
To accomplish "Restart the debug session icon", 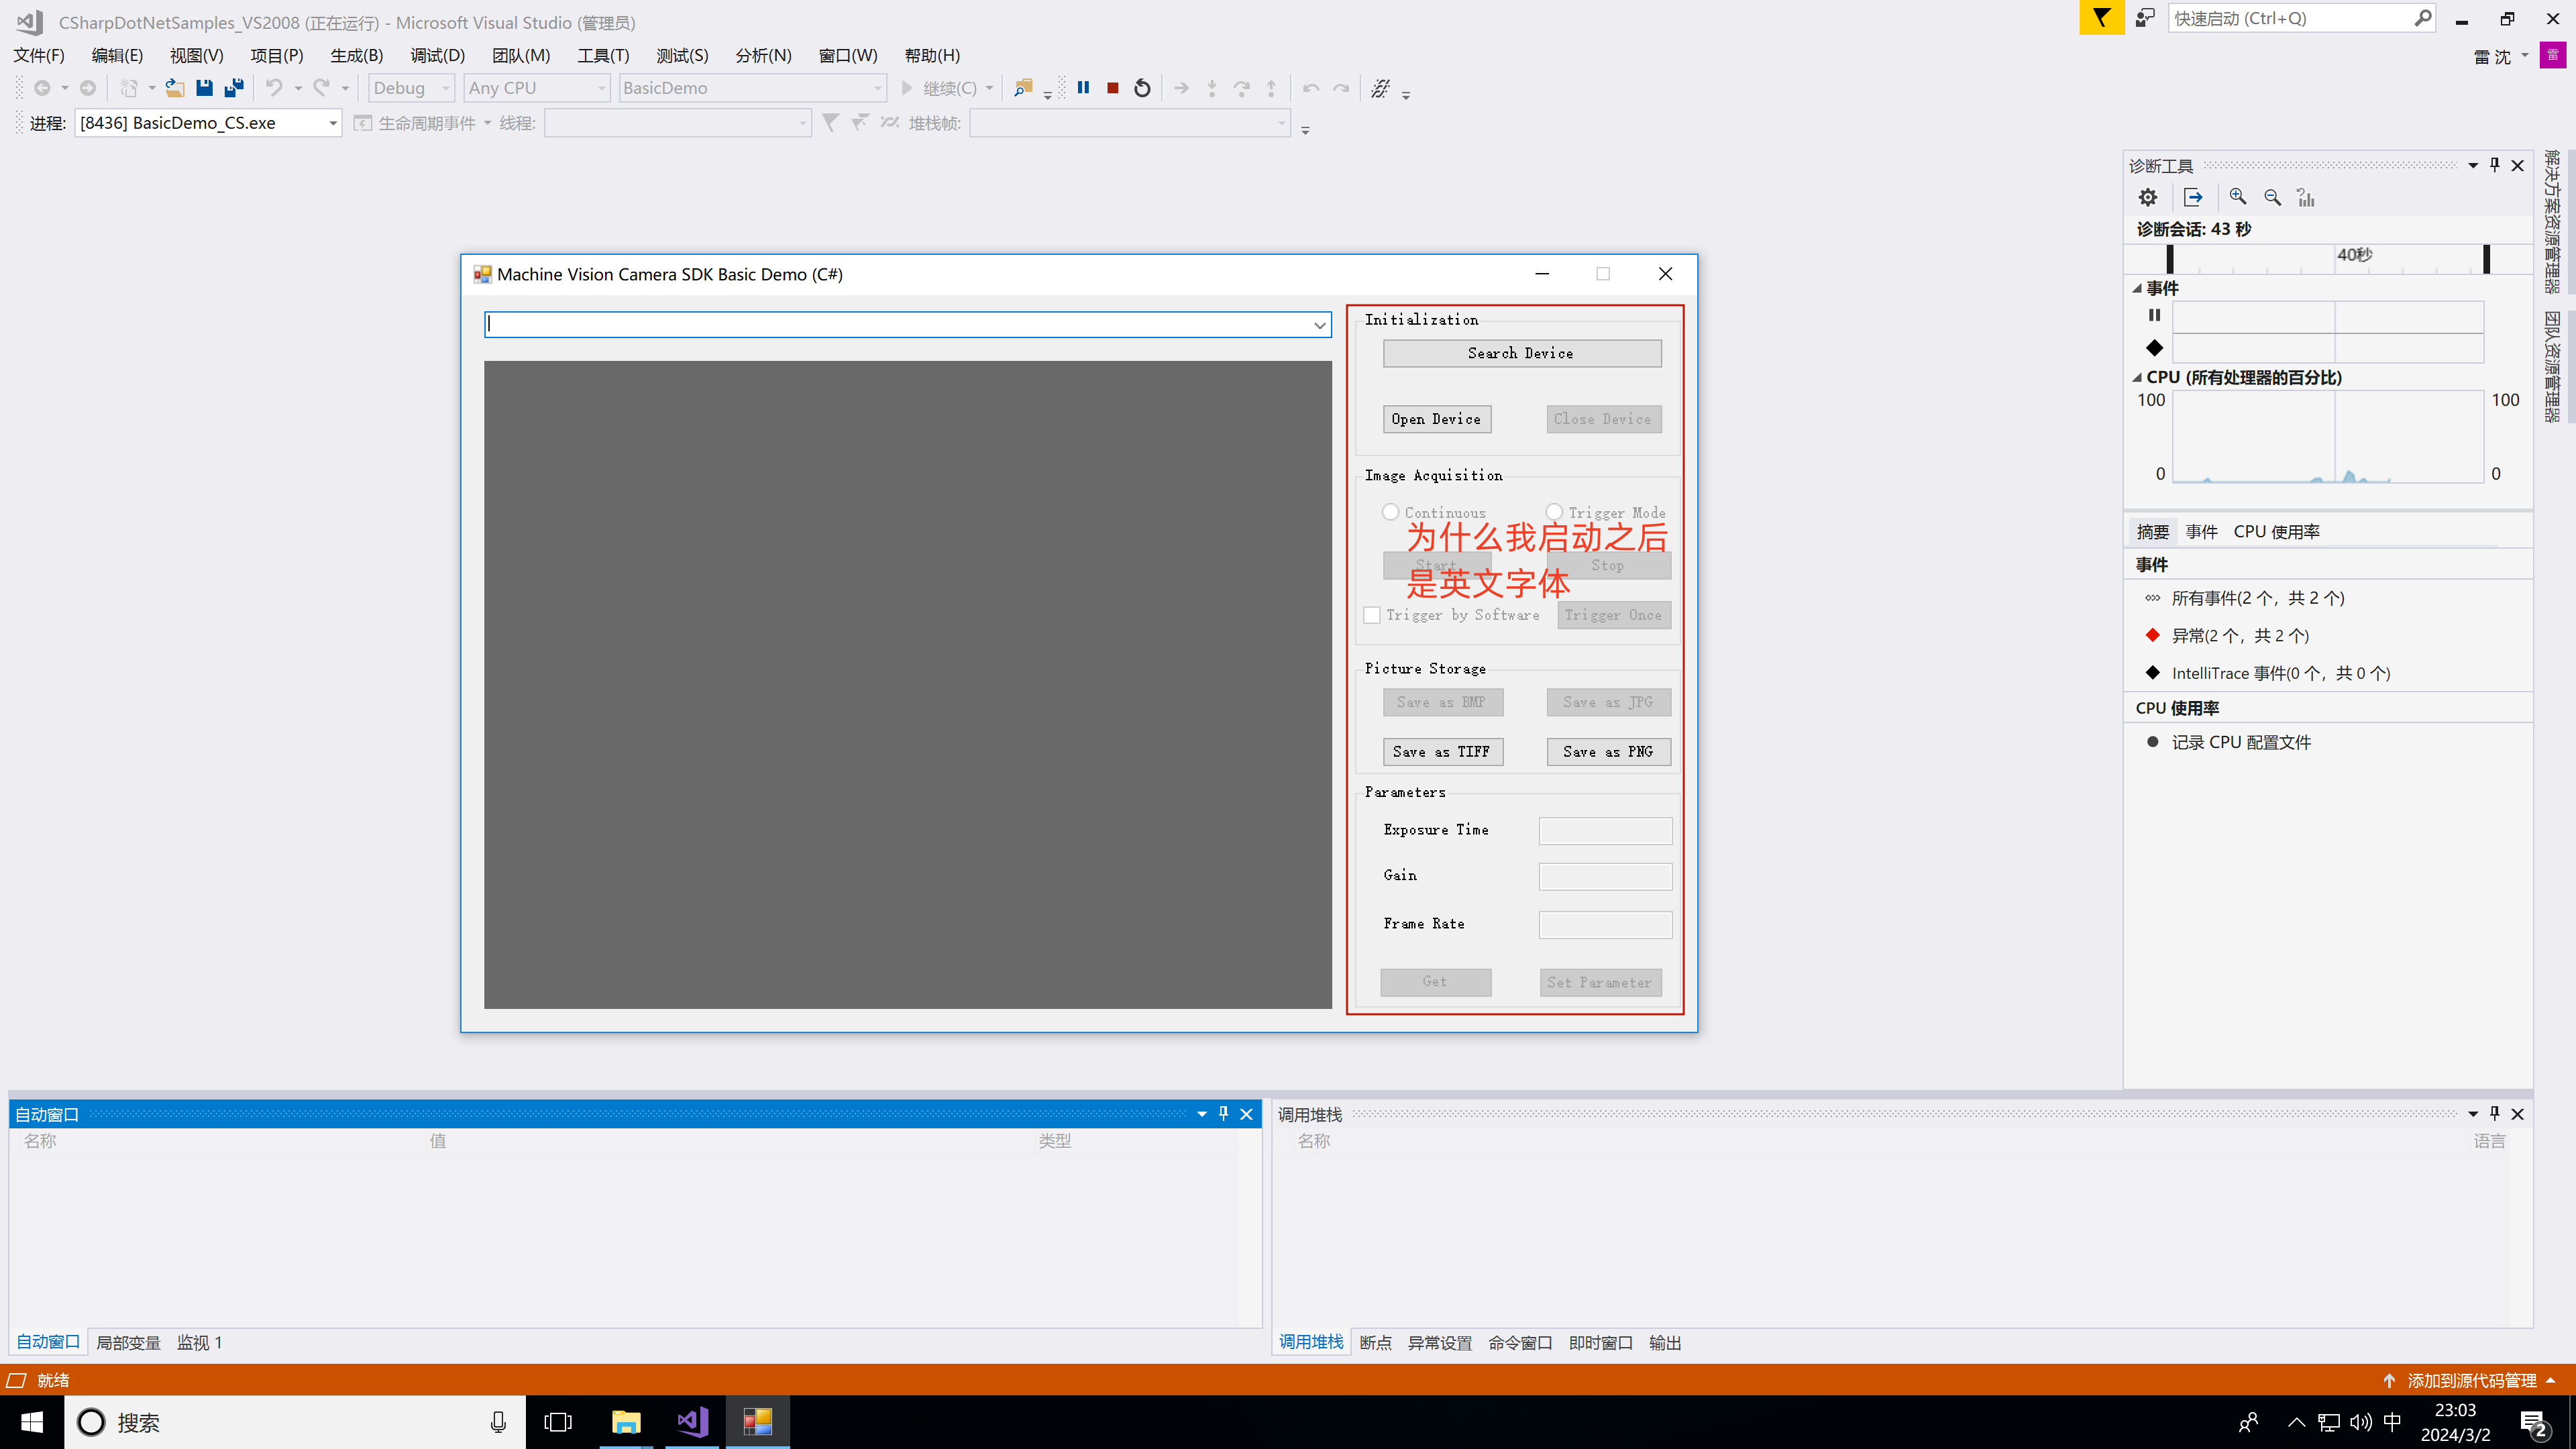I will [1142, 88].
